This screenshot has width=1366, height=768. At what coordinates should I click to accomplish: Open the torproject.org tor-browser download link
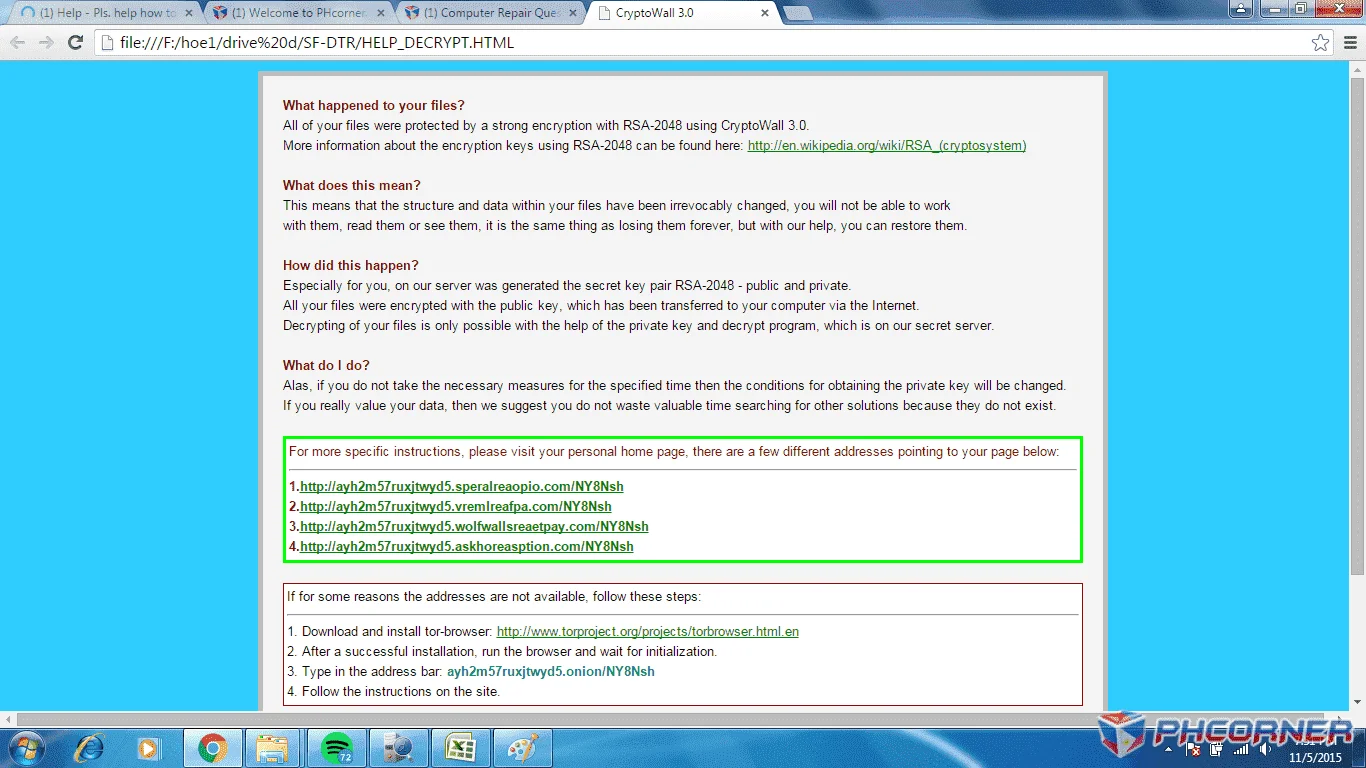click(x=648, y=632)
